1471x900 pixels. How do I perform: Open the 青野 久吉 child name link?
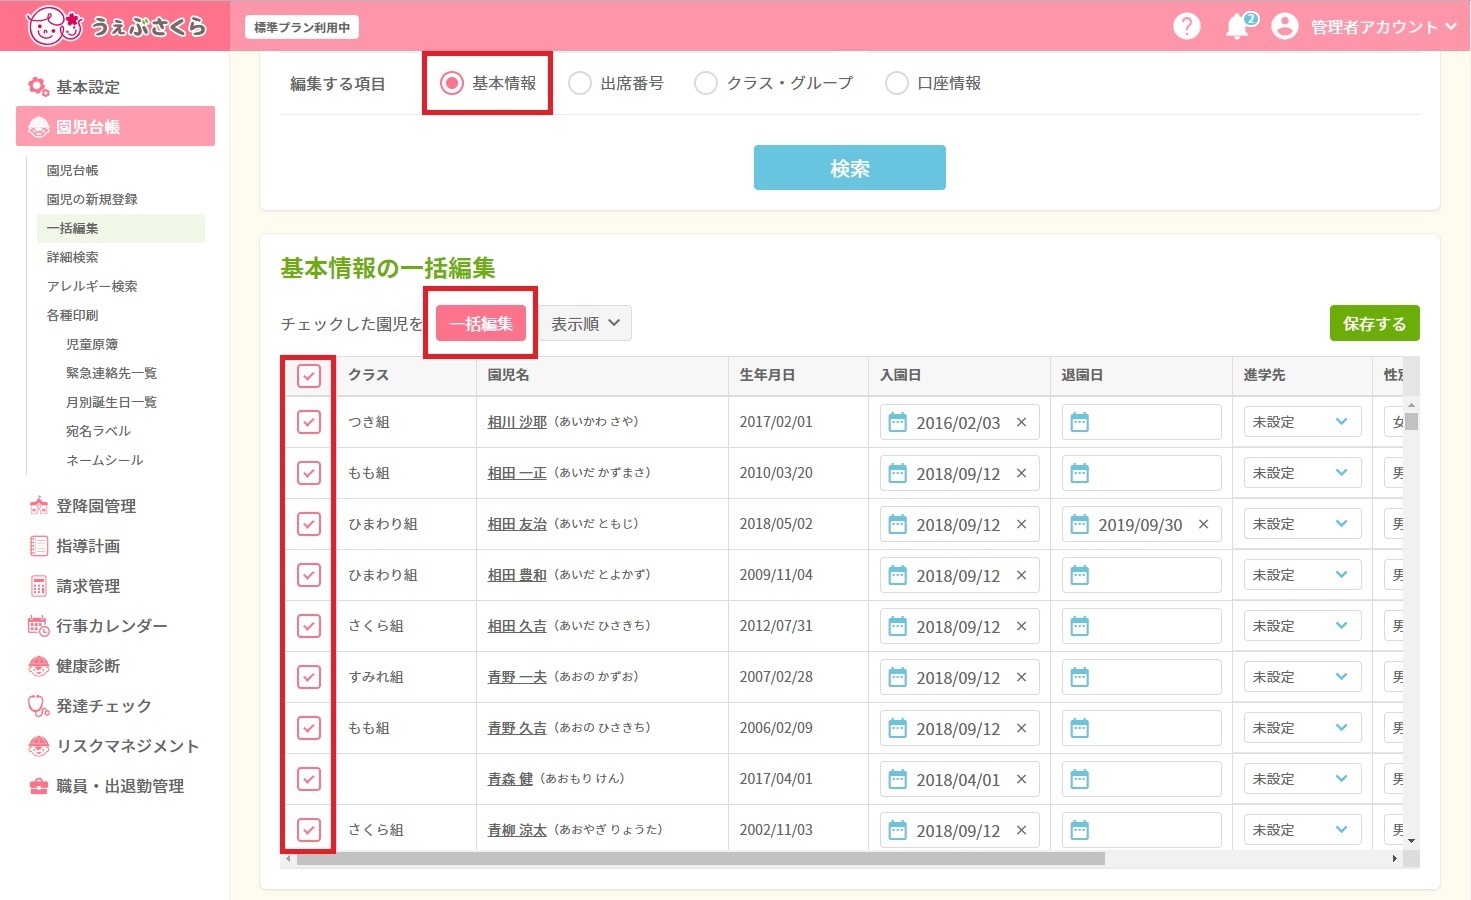point(517,728)
